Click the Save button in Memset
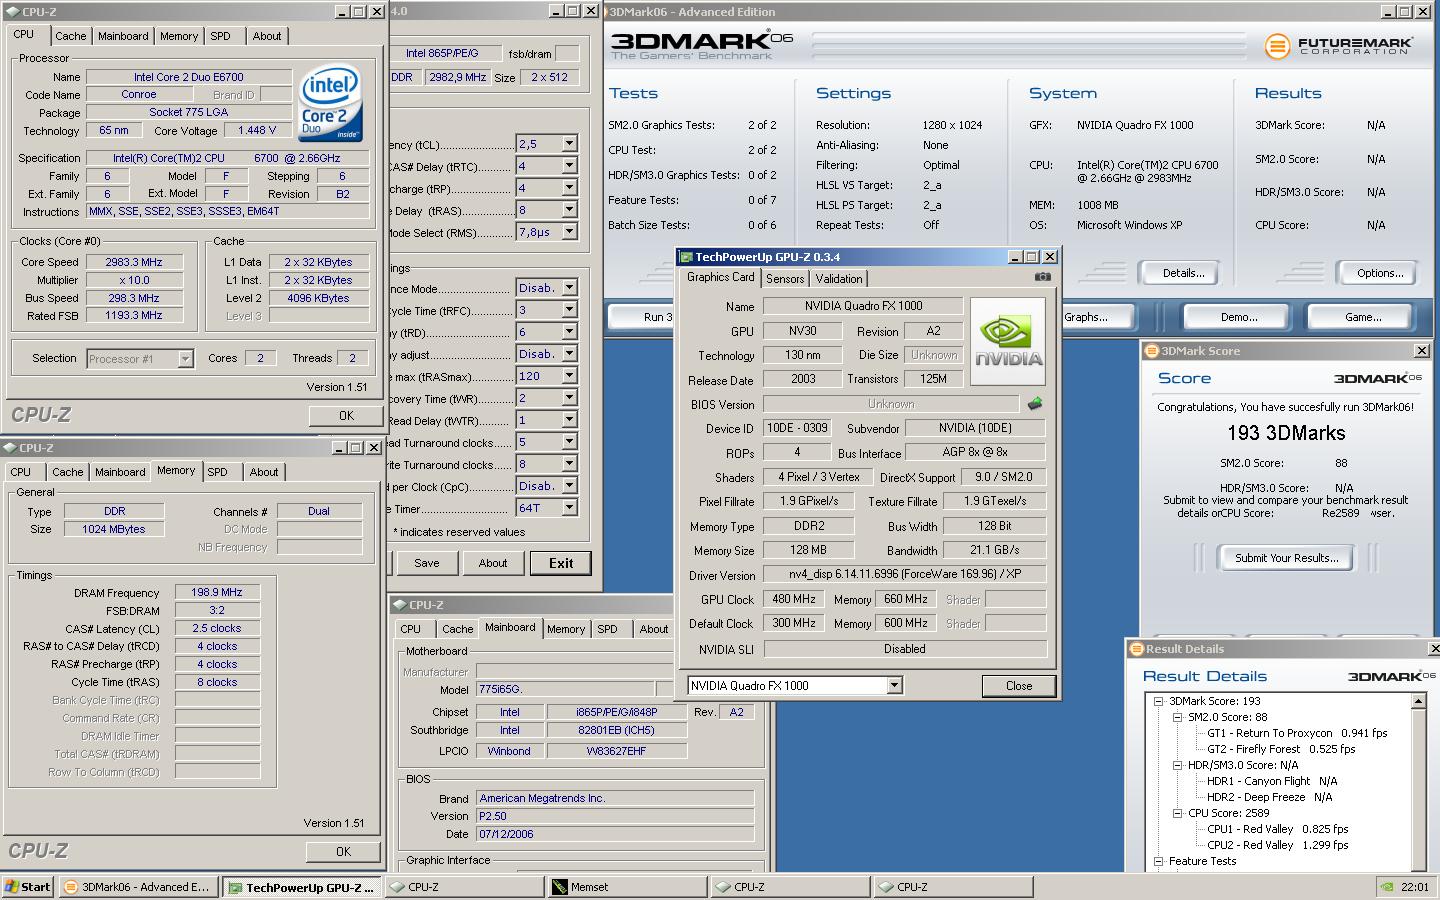 click(x=427, y=563)
